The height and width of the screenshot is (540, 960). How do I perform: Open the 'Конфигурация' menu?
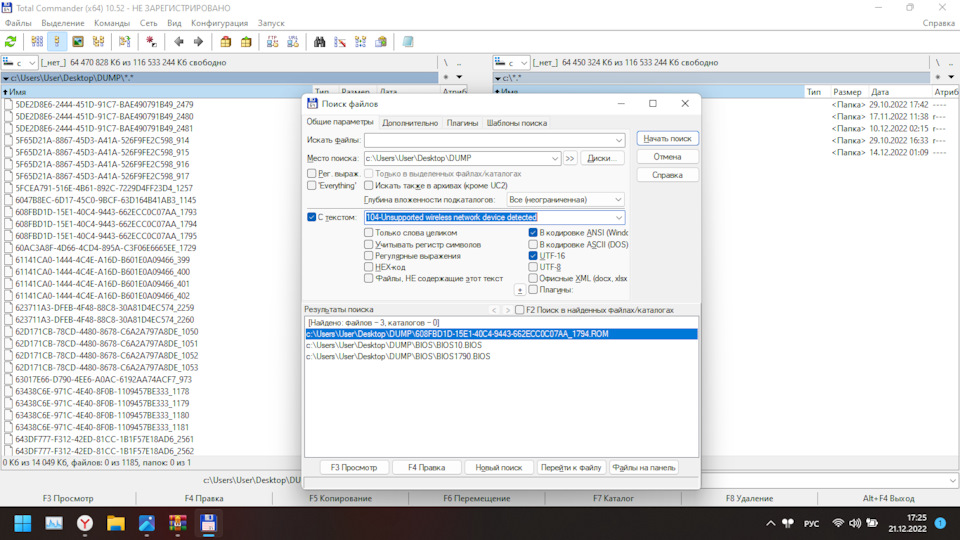tap(219, 23)
